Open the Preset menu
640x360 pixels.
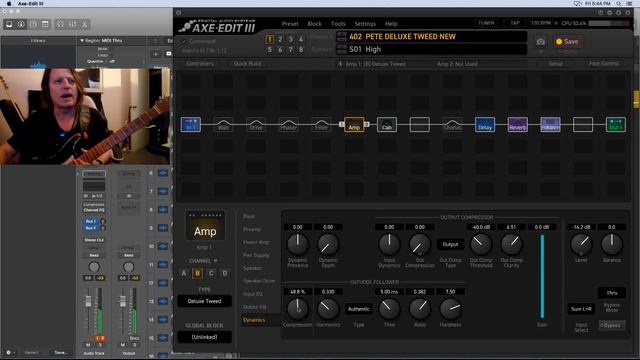coord(290,24)
